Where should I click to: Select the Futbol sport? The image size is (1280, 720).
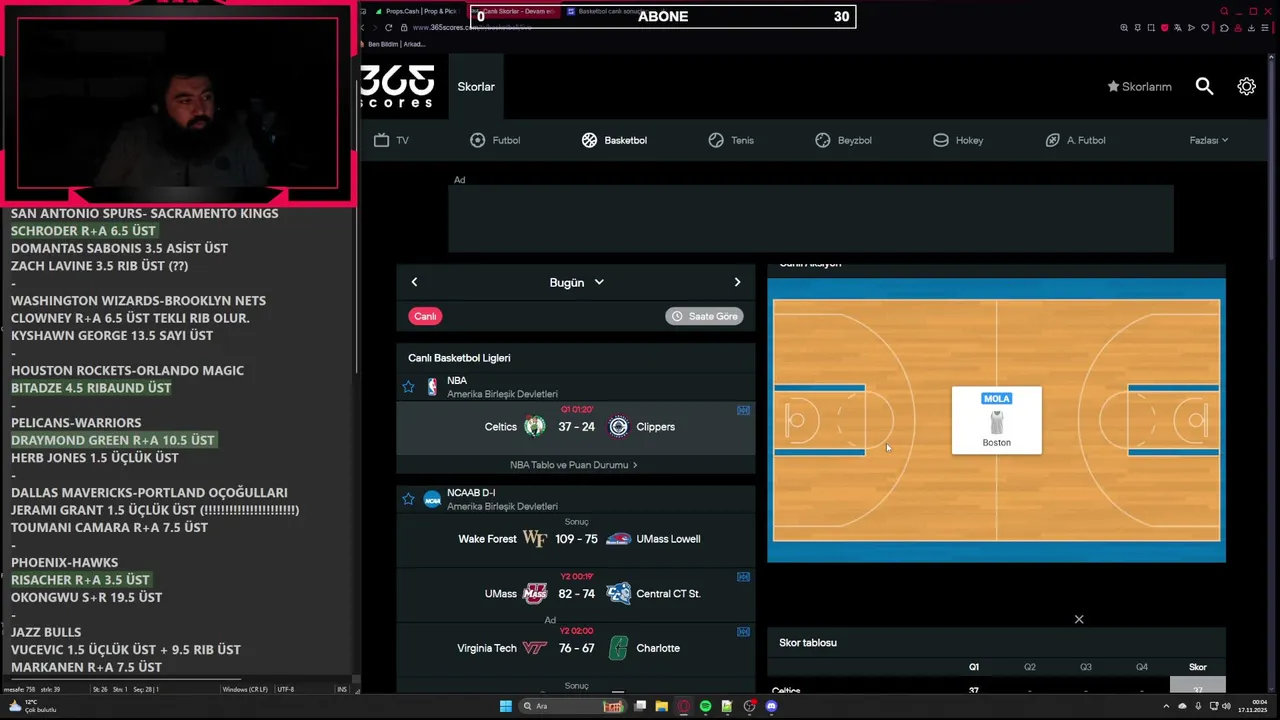(x=495, y=140)
